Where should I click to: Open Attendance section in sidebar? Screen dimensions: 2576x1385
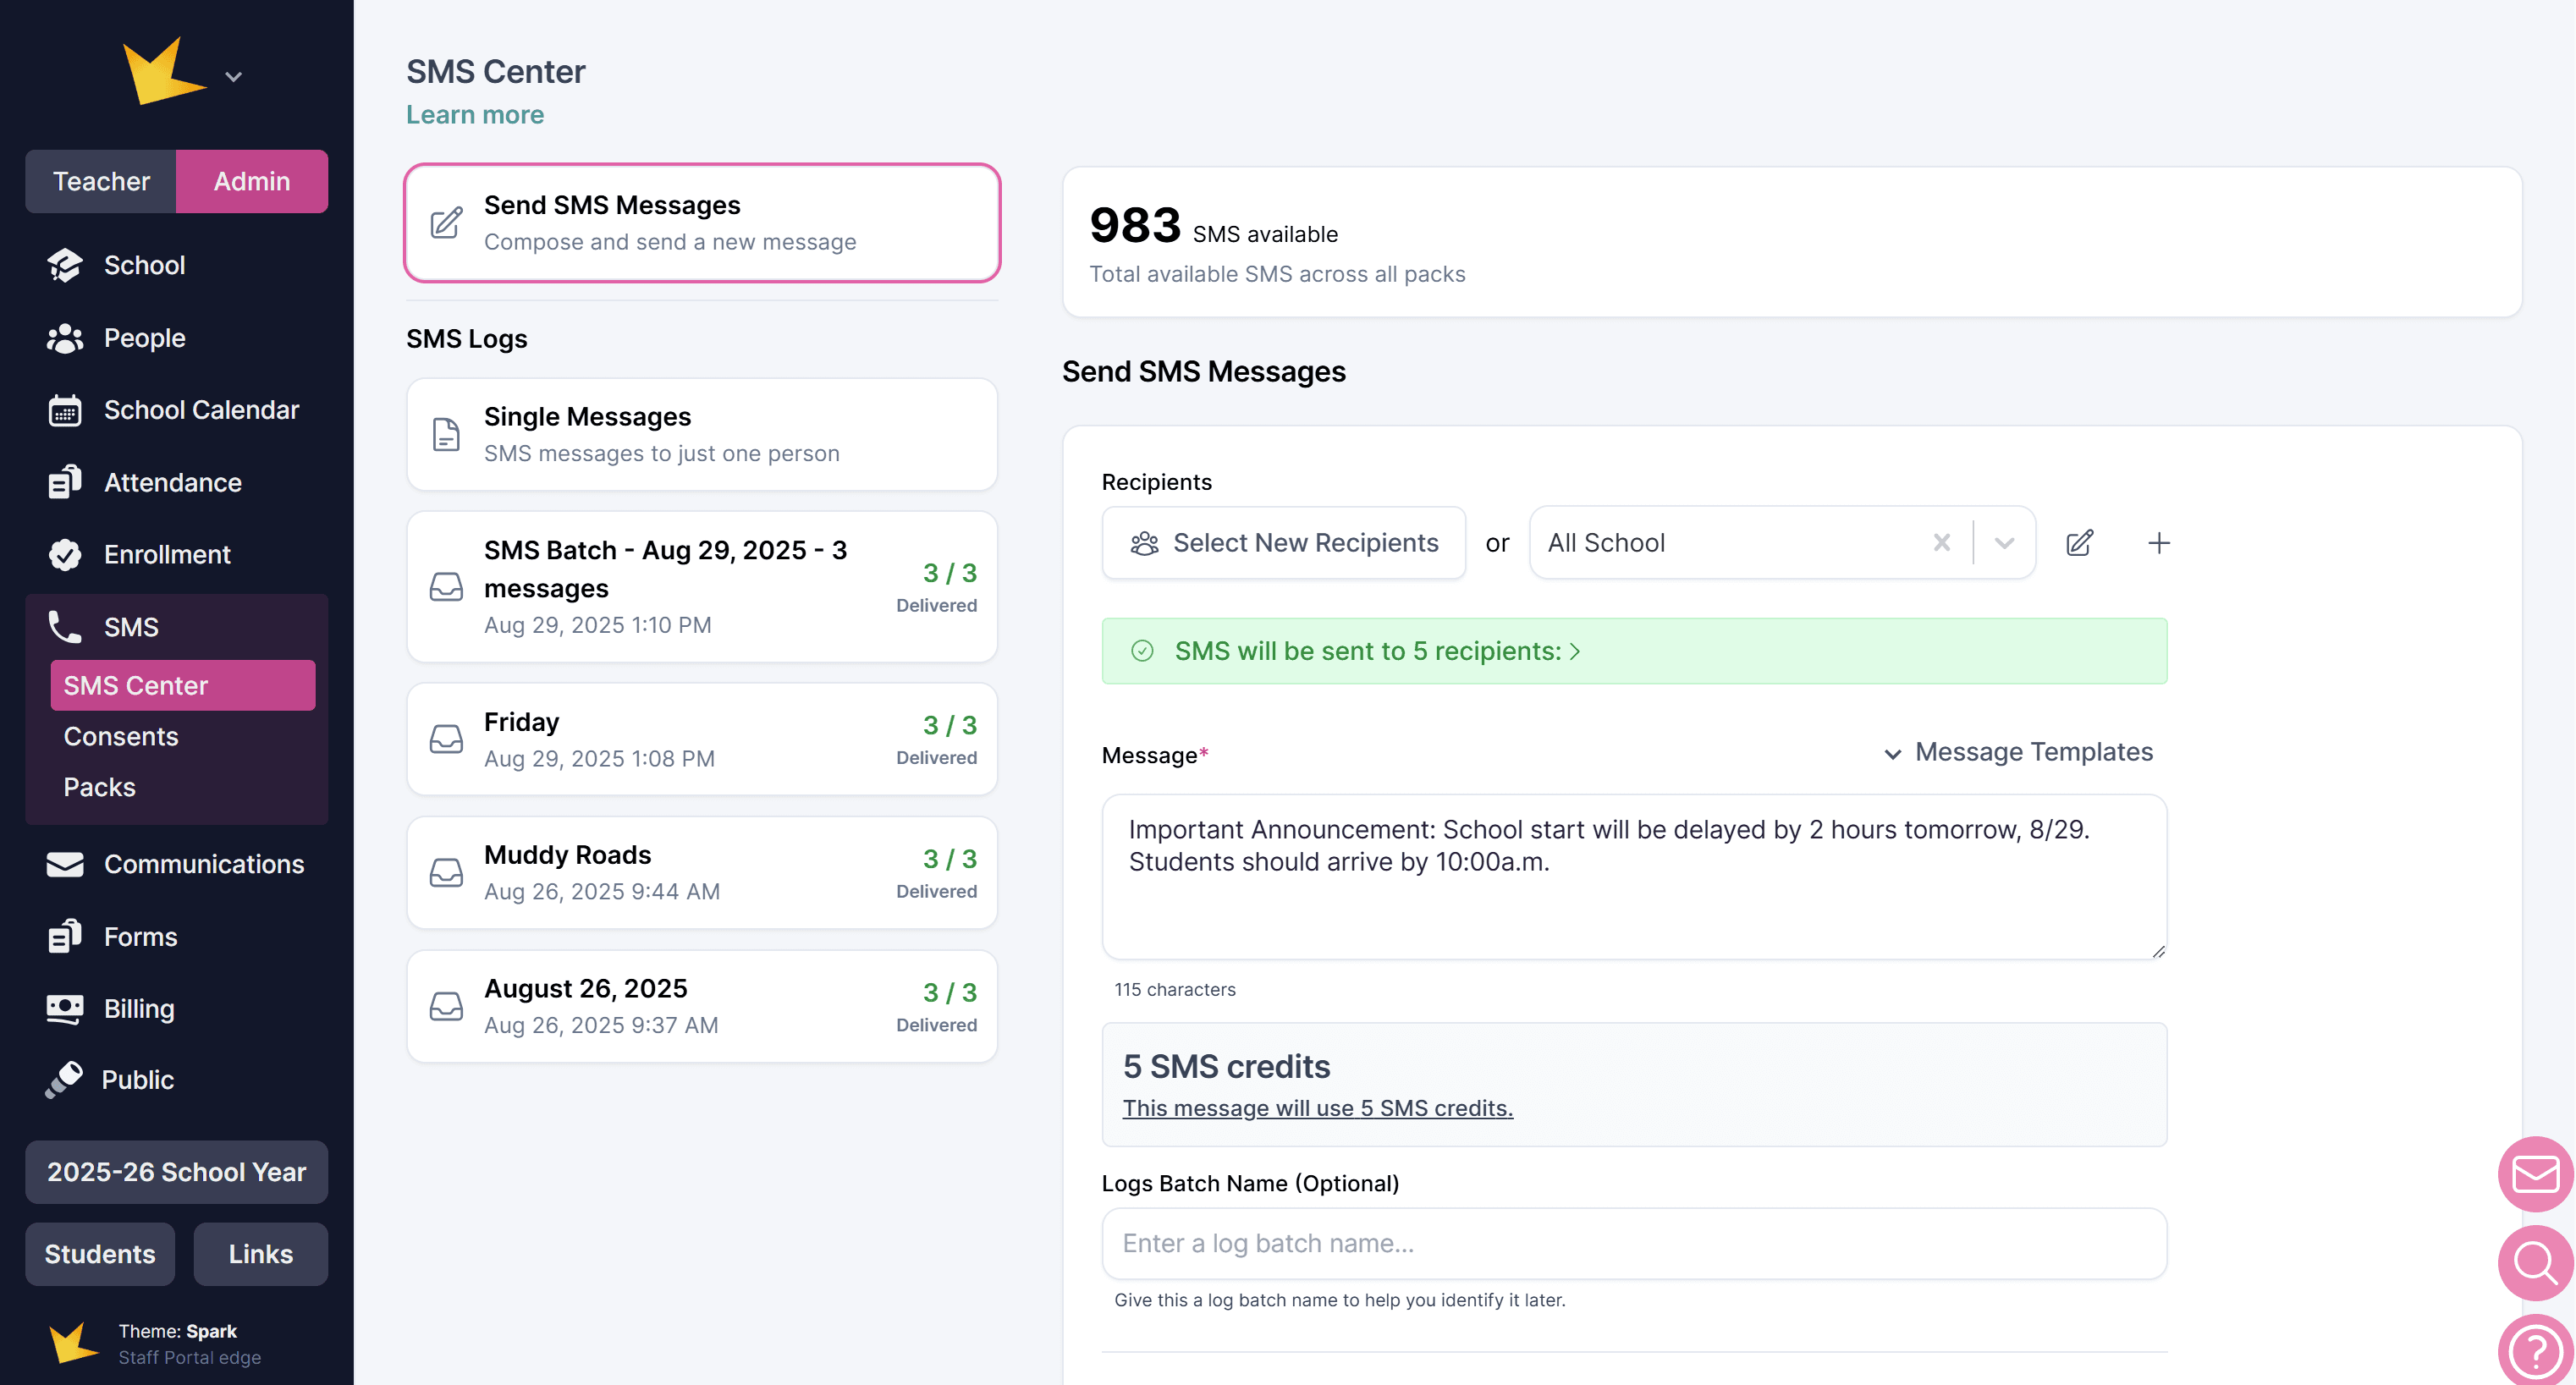[172, 482]
